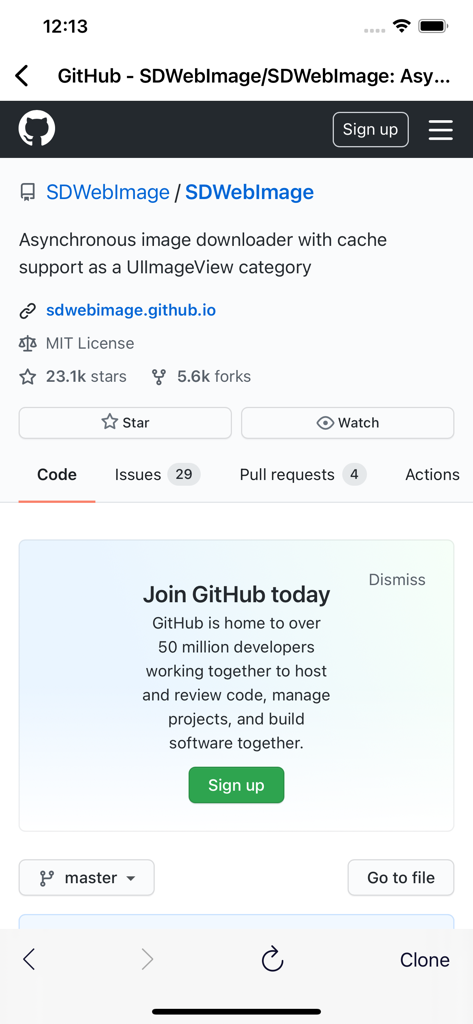Switch to the Issues tab
The width and height of the screenshot is (473, 1024).
pyautogui.click(x=157, y=475)
